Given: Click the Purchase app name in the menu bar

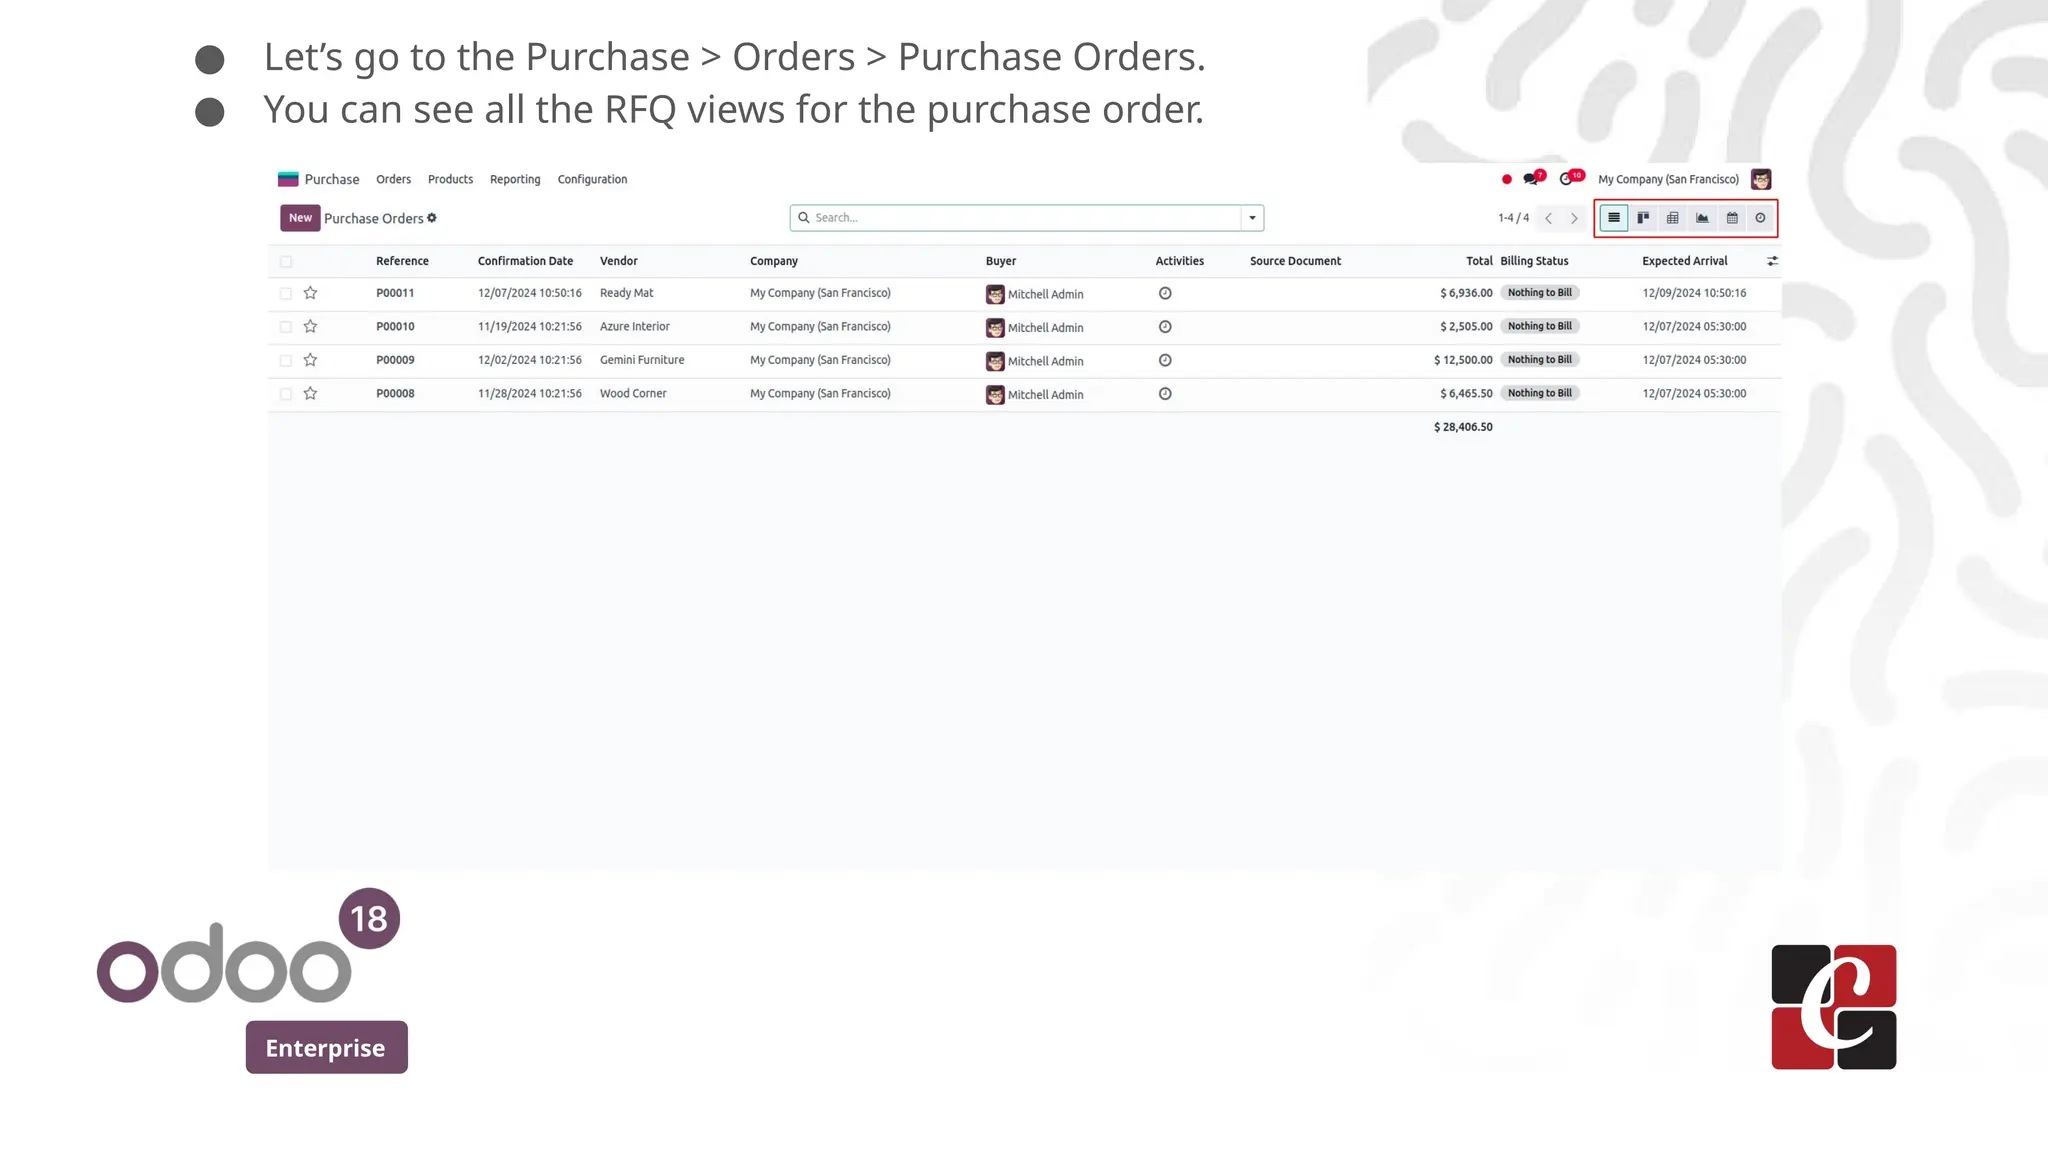Looking at the screenshot, I should point(332,180).
